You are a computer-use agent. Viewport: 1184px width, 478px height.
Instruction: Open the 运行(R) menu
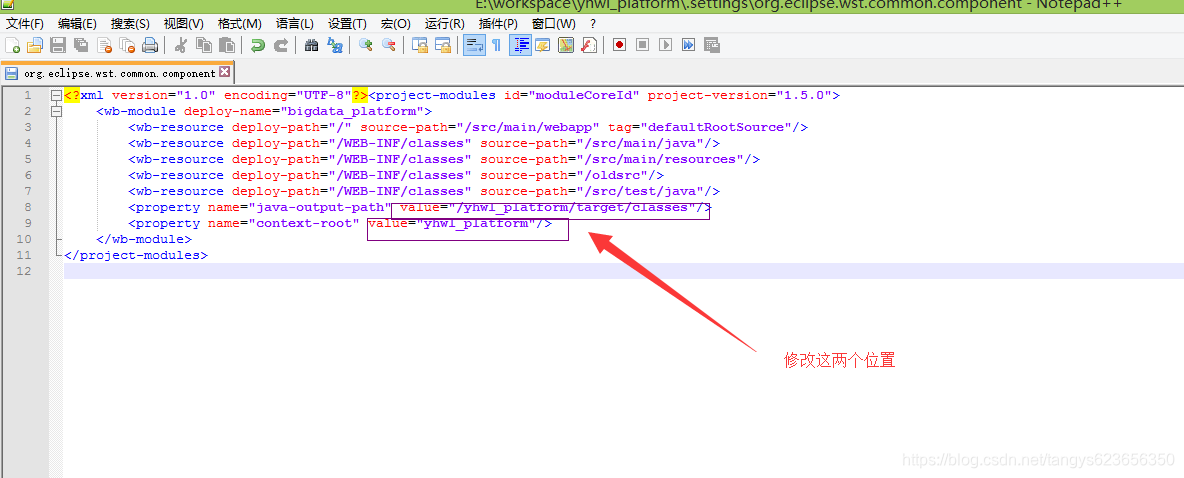click(445, 23)
